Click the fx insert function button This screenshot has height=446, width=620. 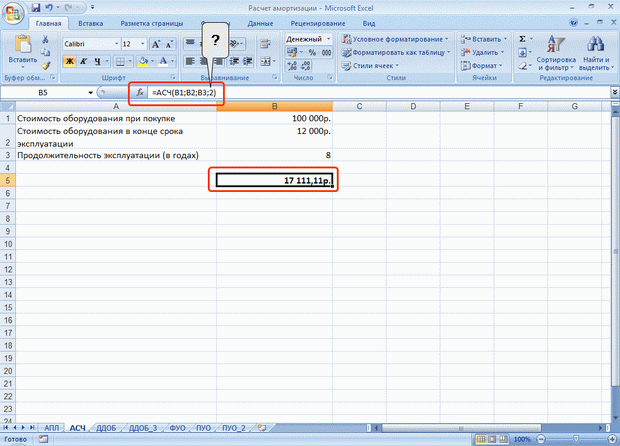click(x=140, y=93)
